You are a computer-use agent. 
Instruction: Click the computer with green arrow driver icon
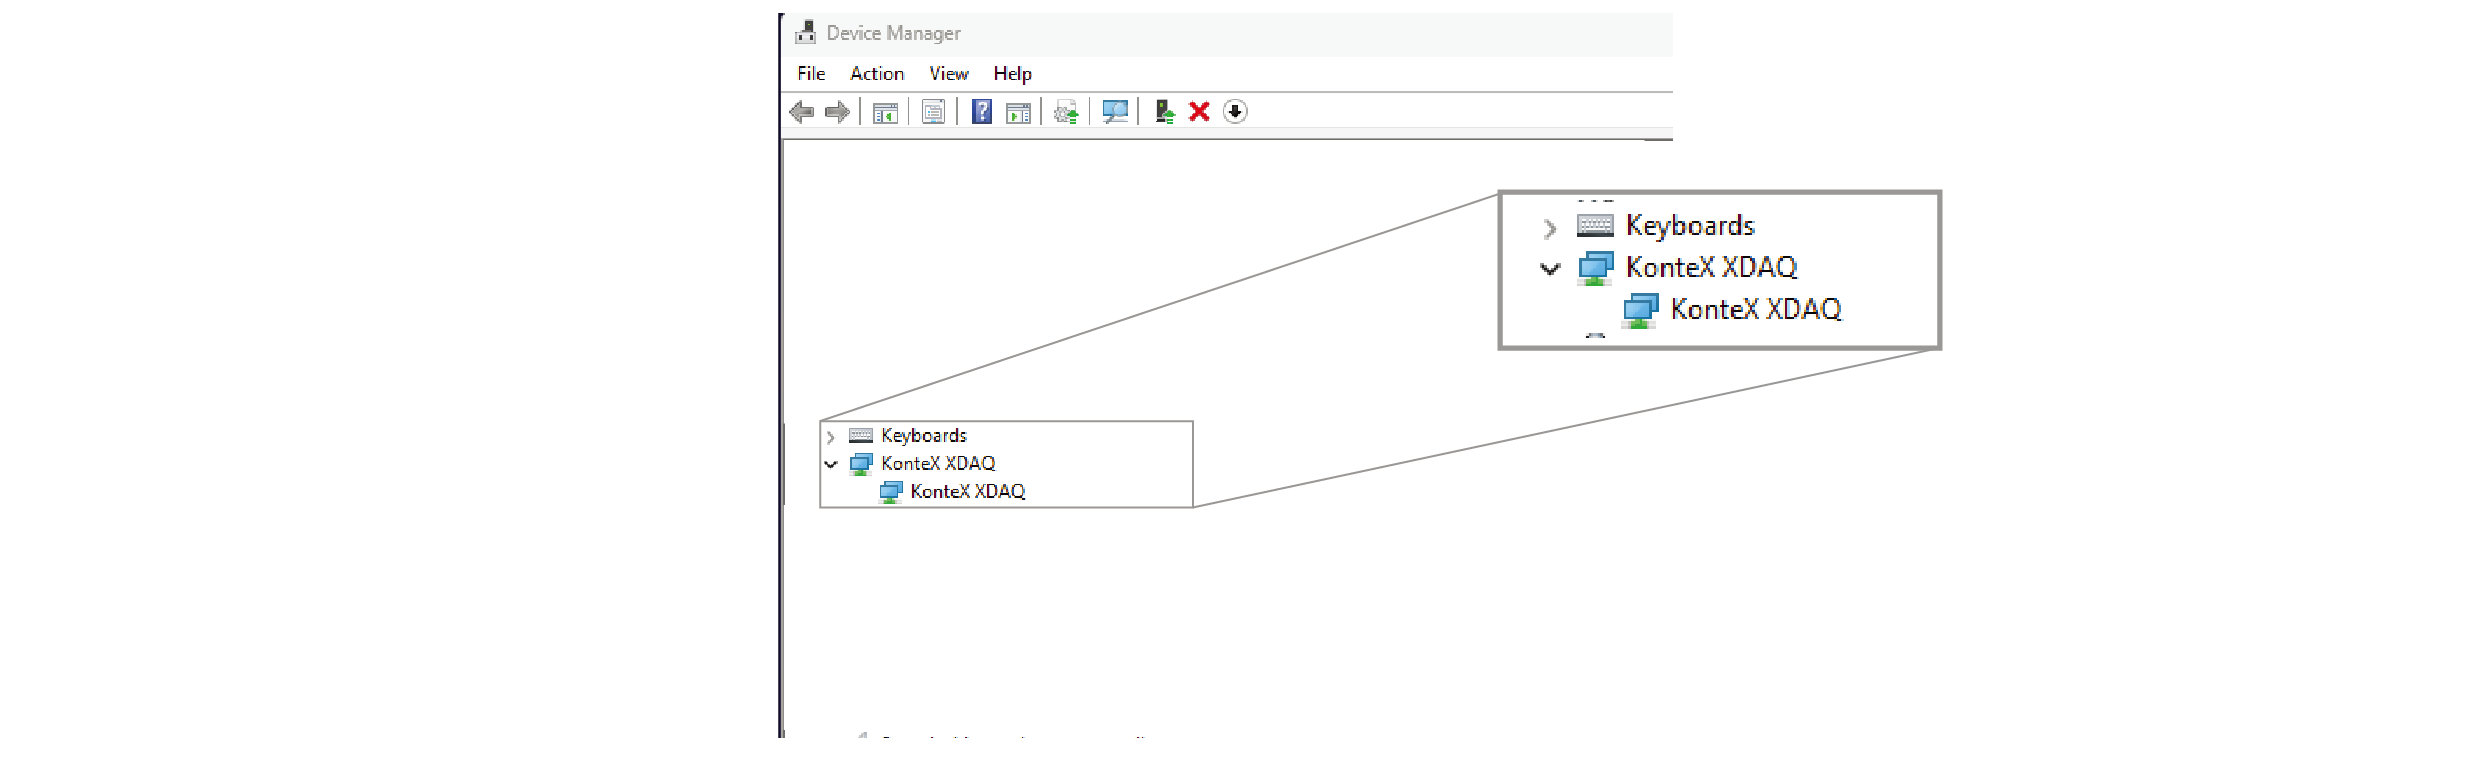[x=1164, y=112]
